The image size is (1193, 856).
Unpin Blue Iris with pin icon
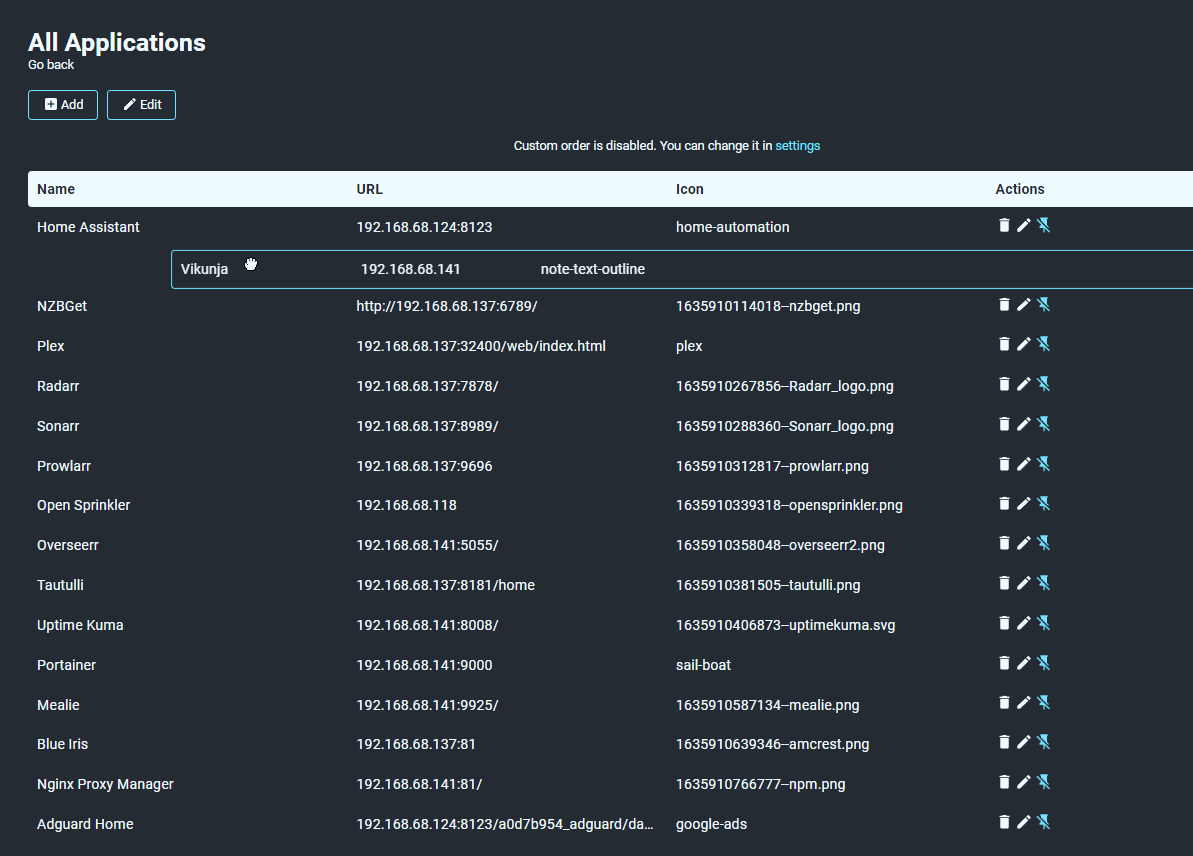click(x=1044, y=743)
